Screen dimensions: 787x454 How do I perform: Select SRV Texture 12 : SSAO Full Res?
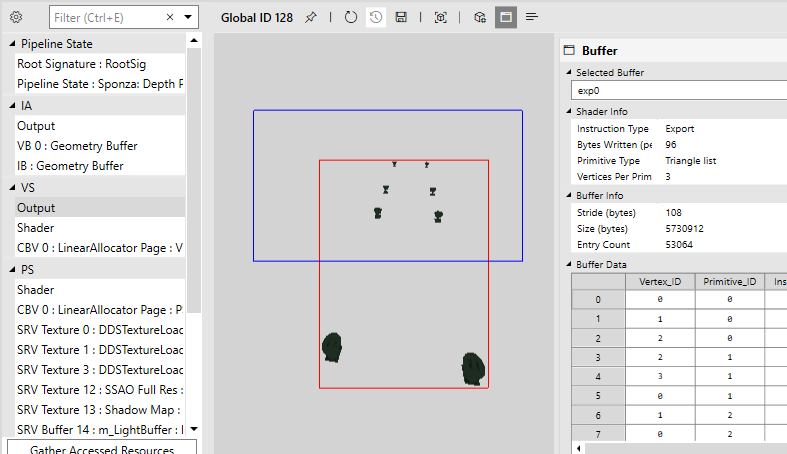pos(100,390)
